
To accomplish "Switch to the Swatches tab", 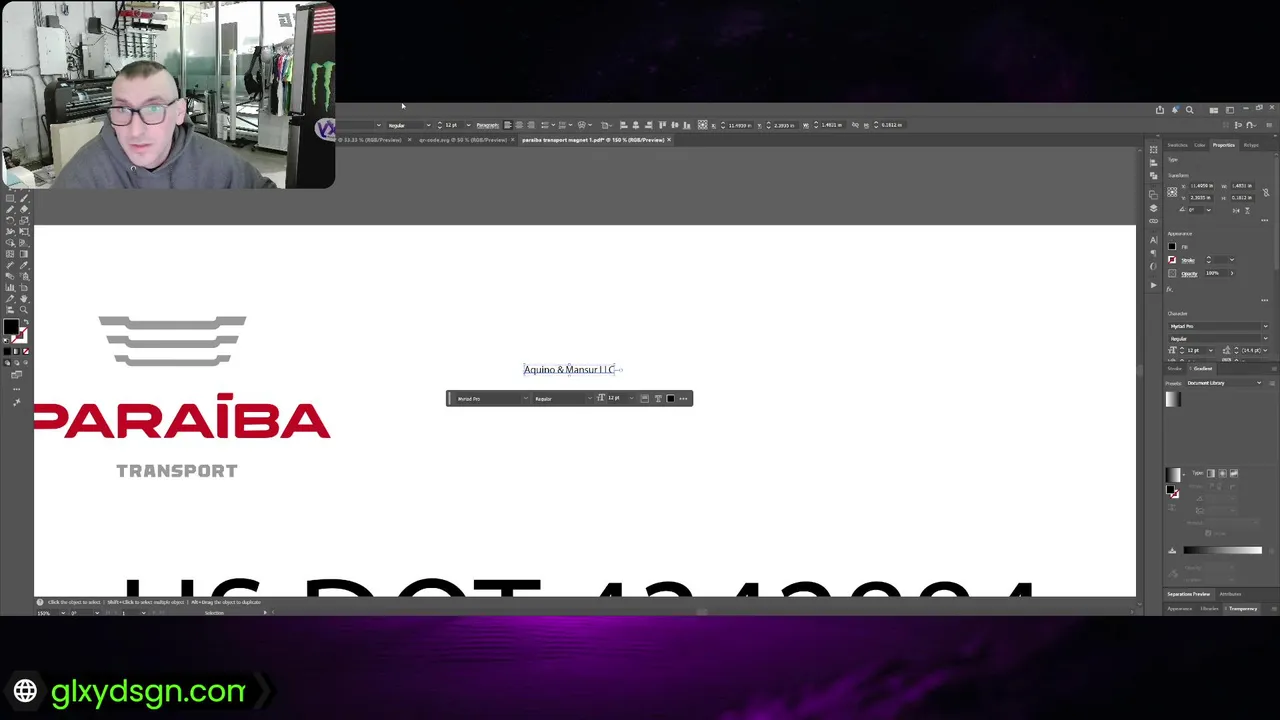I will coord(1177,145).
